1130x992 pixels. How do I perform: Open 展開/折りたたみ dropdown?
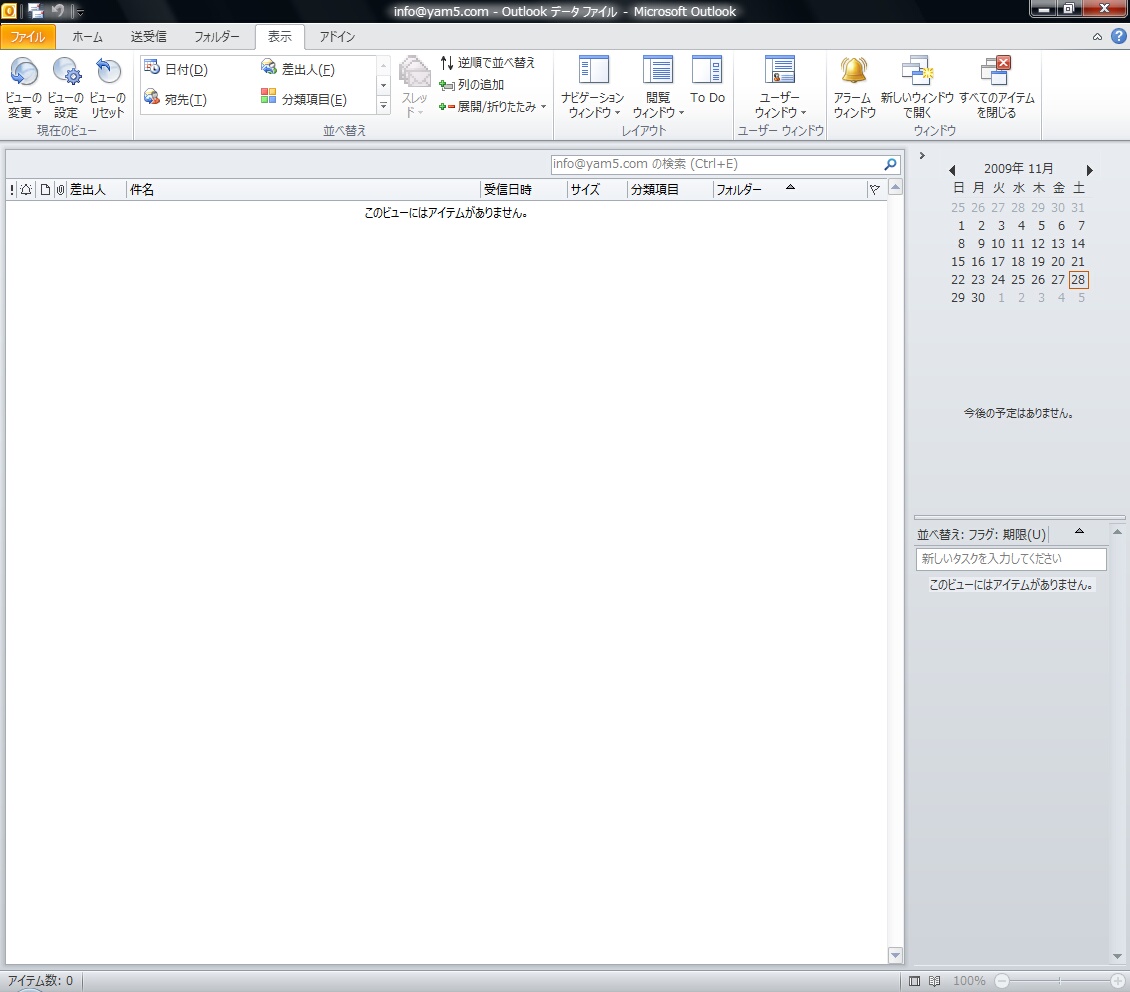(493, 107)
